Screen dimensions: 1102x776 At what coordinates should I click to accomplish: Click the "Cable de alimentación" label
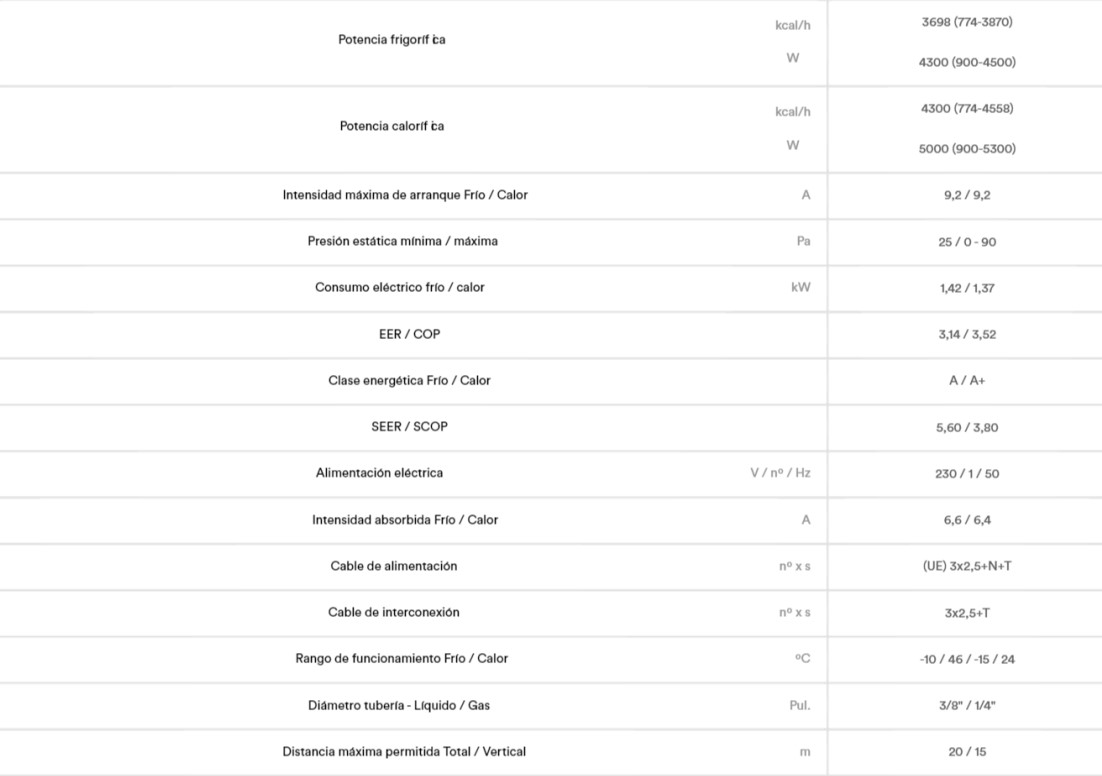393,566
